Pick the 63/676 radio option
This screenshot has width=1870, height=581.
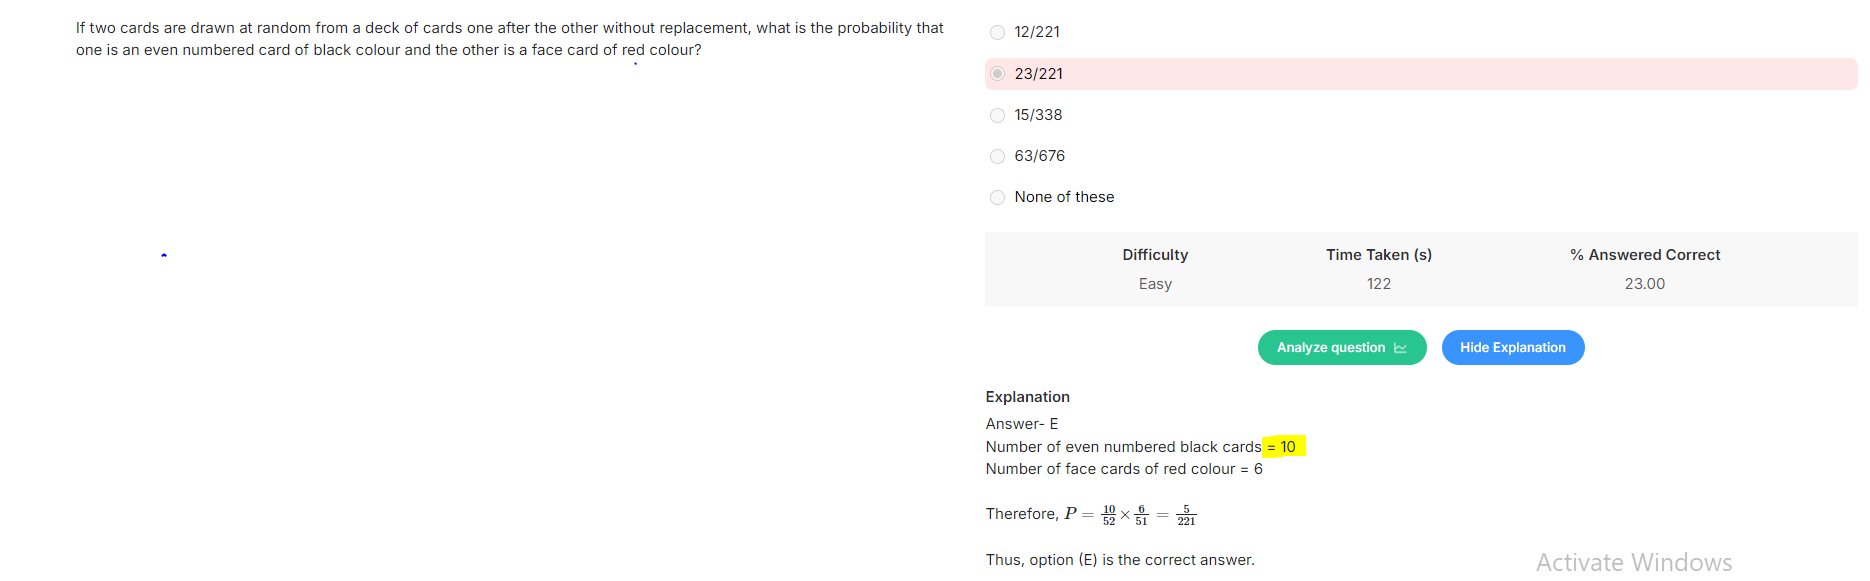pos(997,156)
